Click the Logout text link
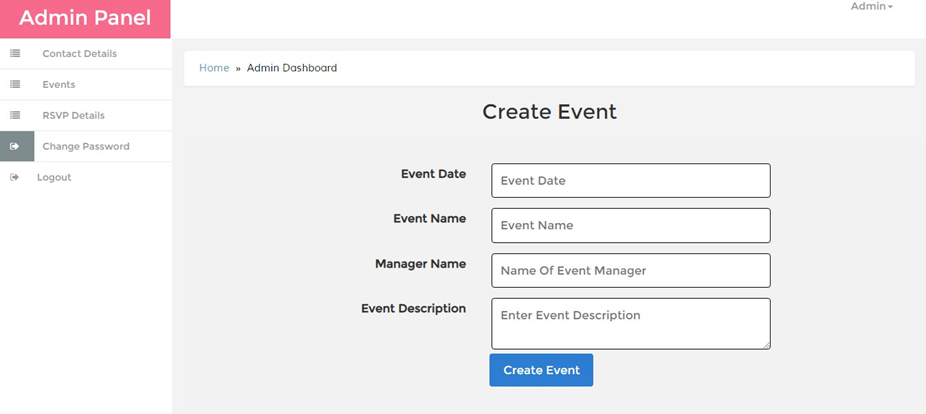This screenshot has height=414, width=926. (54, 177)
